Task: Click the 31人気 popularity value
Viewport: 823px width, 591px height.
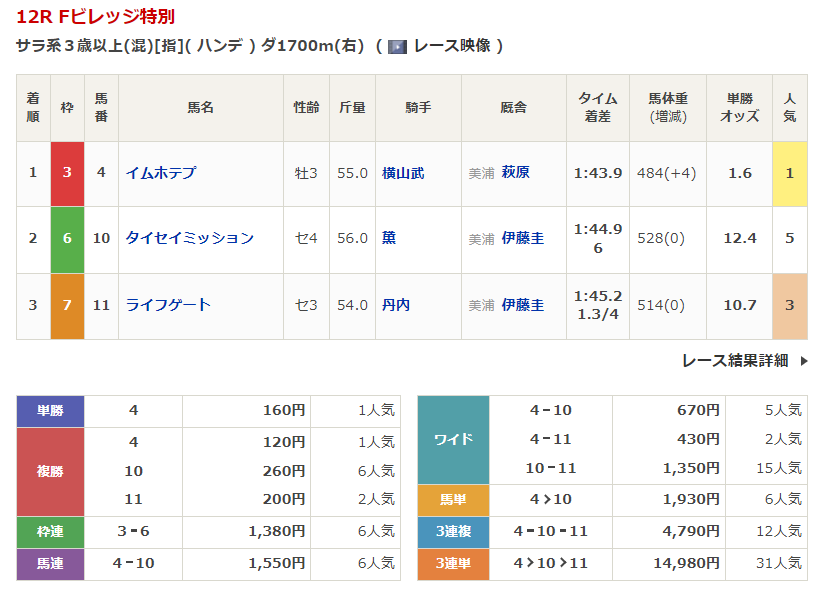Action: pyautogui.click(x=779, y=563)
